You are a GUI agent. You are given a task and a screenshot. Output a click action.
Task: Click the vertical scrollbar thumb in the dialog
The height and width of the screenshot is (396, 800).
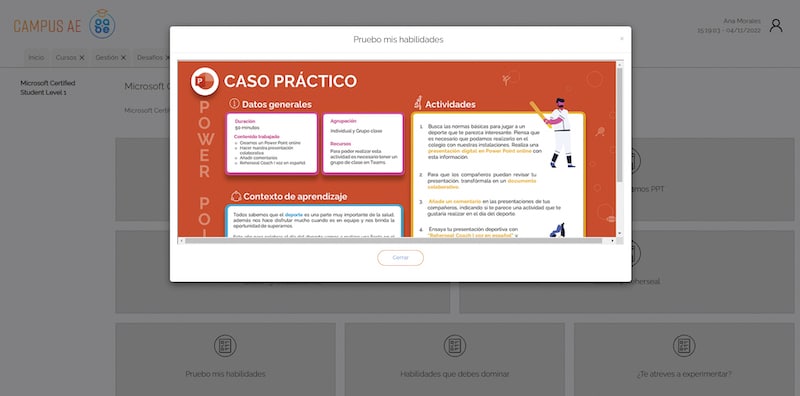[619, 125]
